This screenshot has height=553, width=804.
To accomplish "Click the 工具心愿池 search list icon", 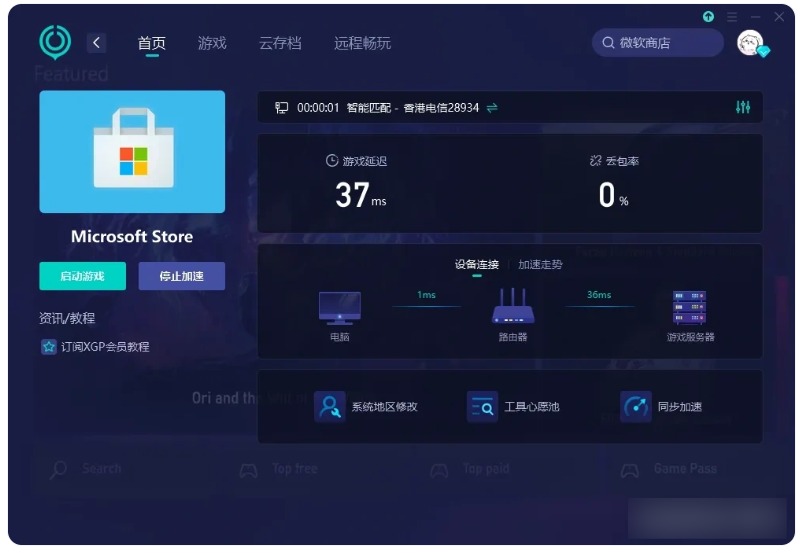I will (x=483, y=407).
